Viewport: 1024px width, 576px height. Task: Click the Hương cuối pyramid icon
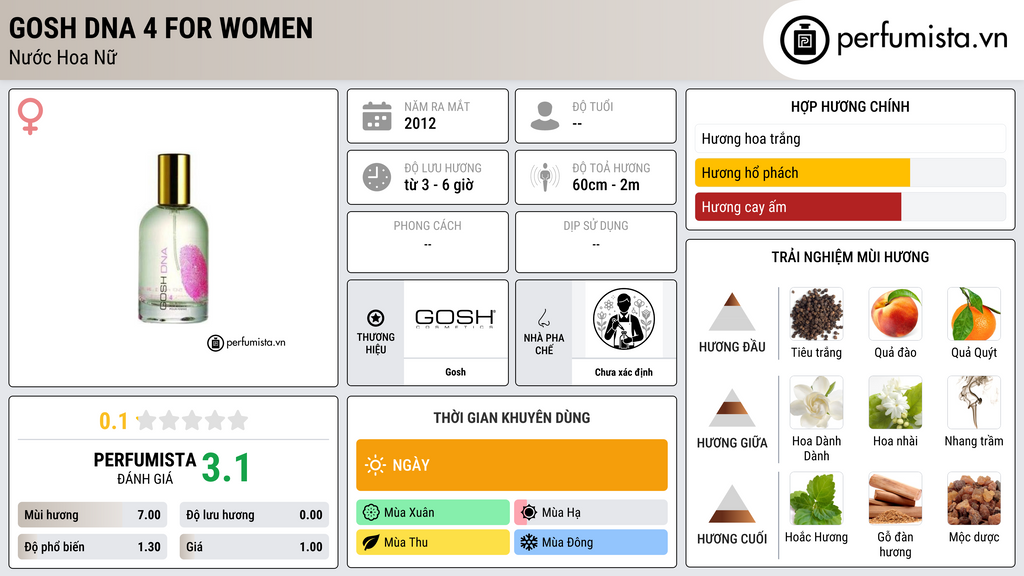pos(732,504)
